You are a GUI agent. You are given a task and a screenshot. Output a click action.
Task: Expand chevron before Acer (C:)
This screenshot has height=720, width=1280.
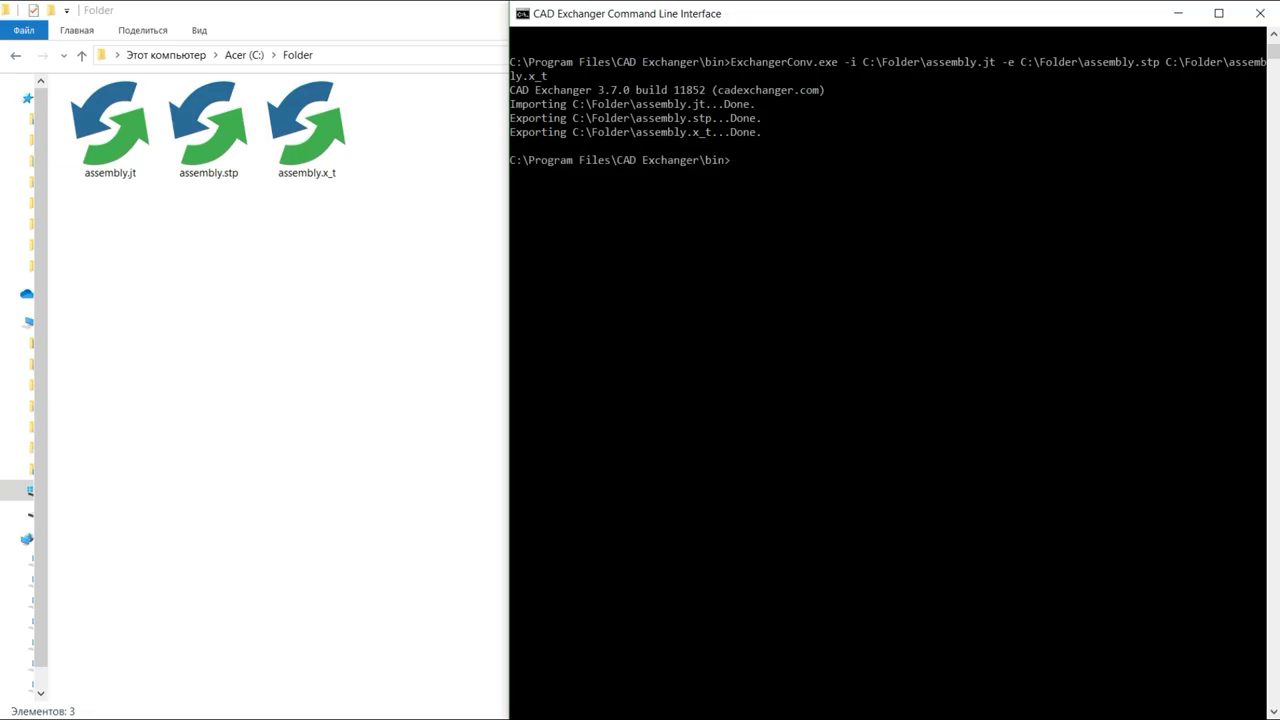pyautogui.click(x=215, y=55)
